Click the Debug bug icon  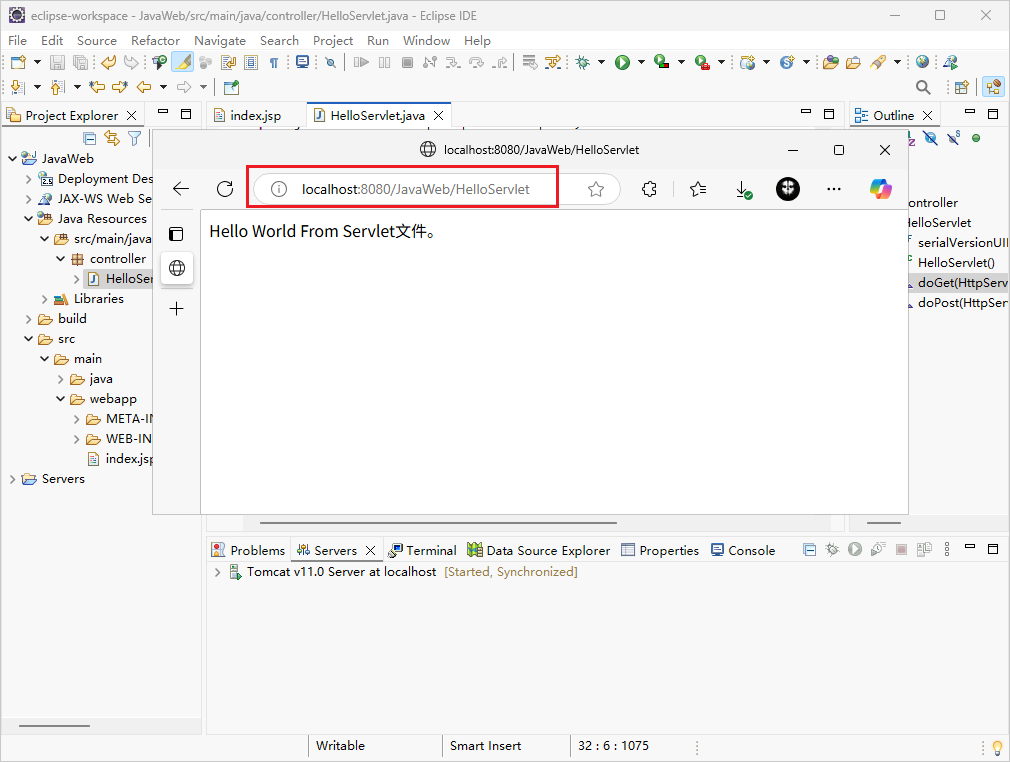tap(582, 62)
